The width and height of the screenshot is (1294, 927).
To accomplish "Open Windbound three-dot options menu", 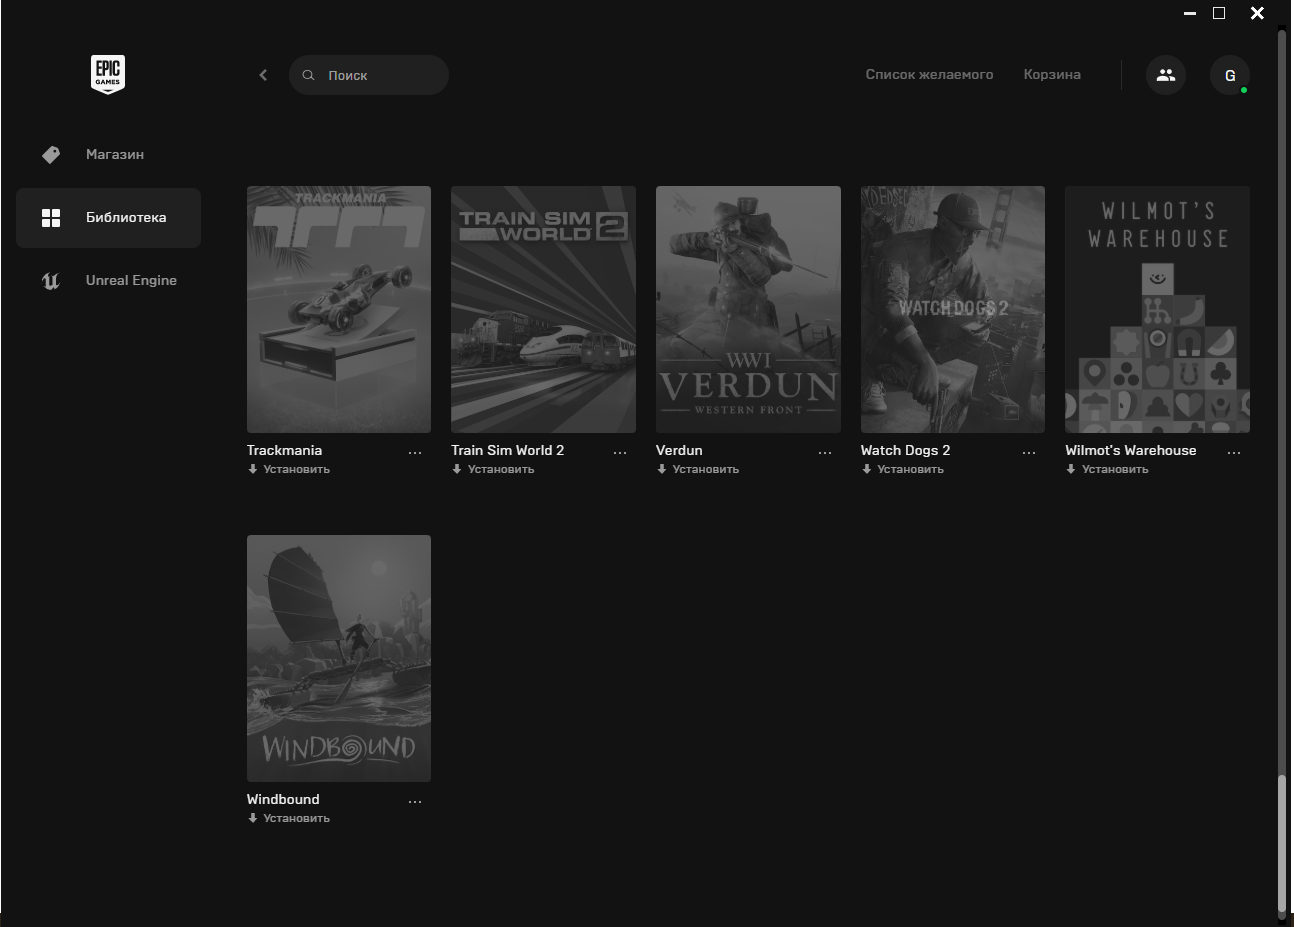I will pyautogui.click(x=415, y=801).
